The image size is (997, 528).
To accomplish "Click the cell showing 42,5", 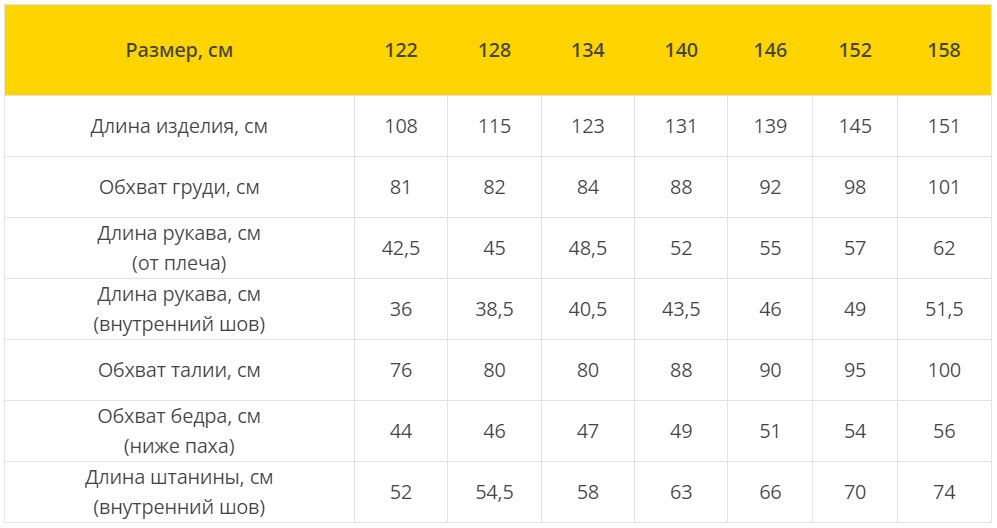I will tap(401, 248).
